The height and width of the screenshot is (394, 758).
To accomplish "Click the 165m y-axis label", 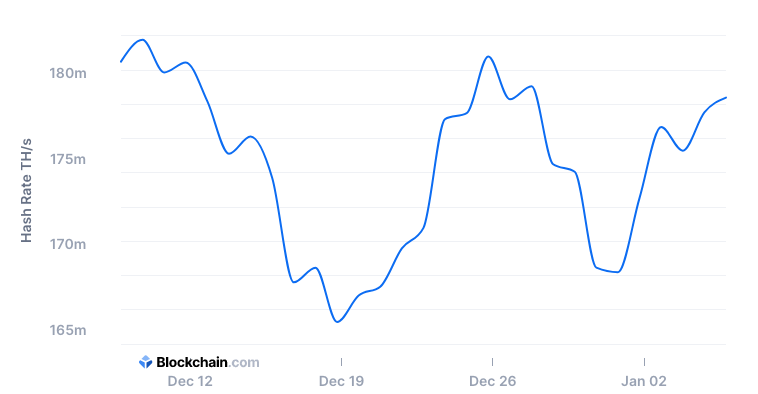I will coord(68,330).
